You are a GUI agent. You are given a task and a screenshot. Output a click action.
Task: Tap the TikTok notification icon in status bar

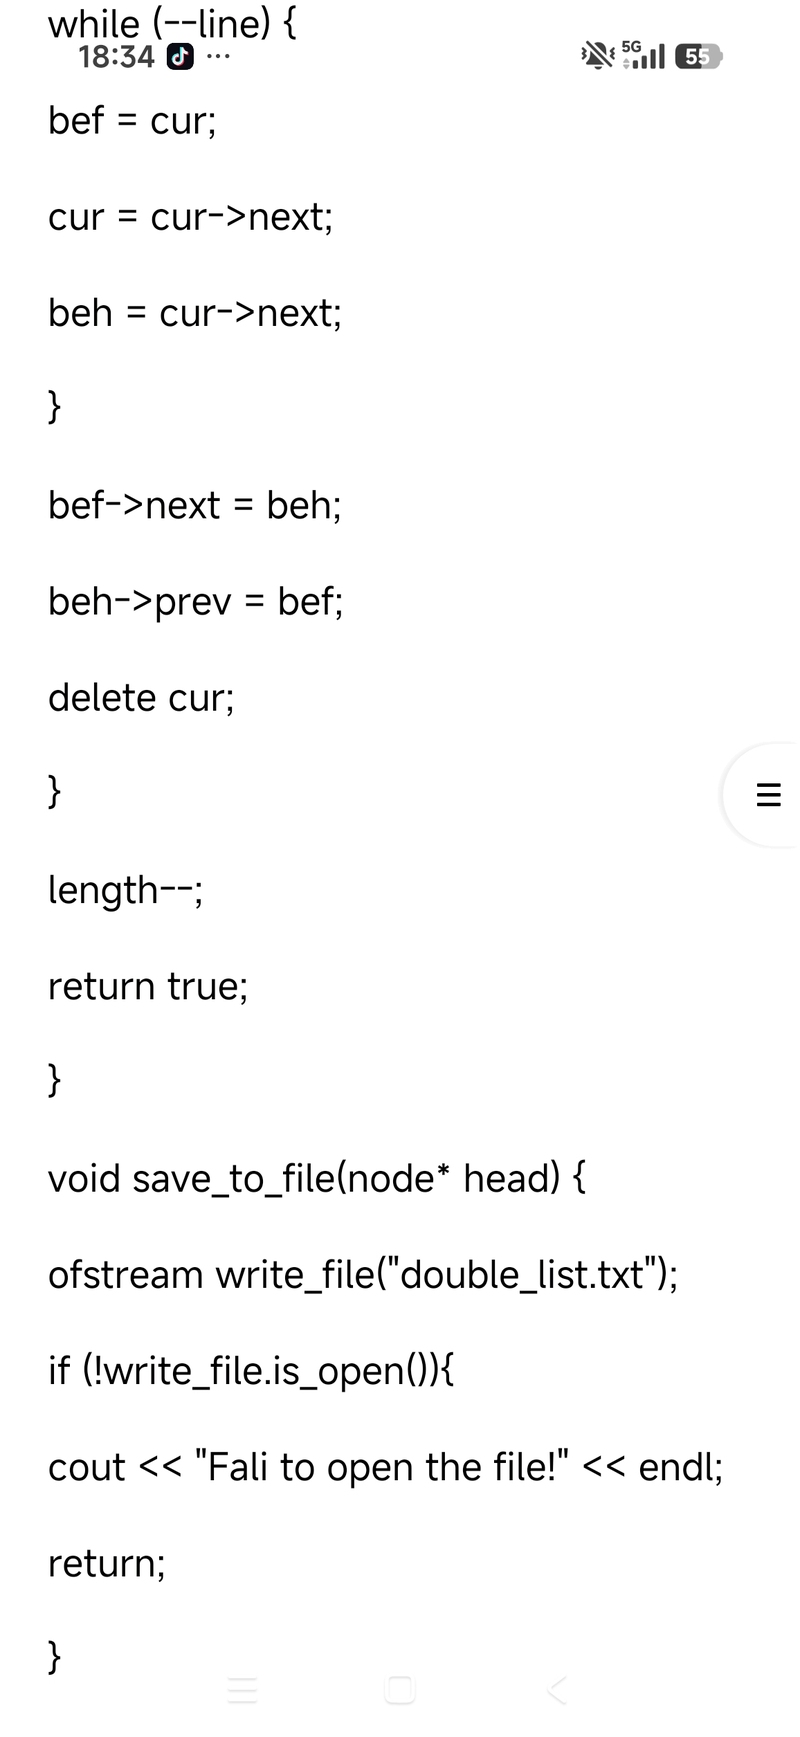point(180,57)
